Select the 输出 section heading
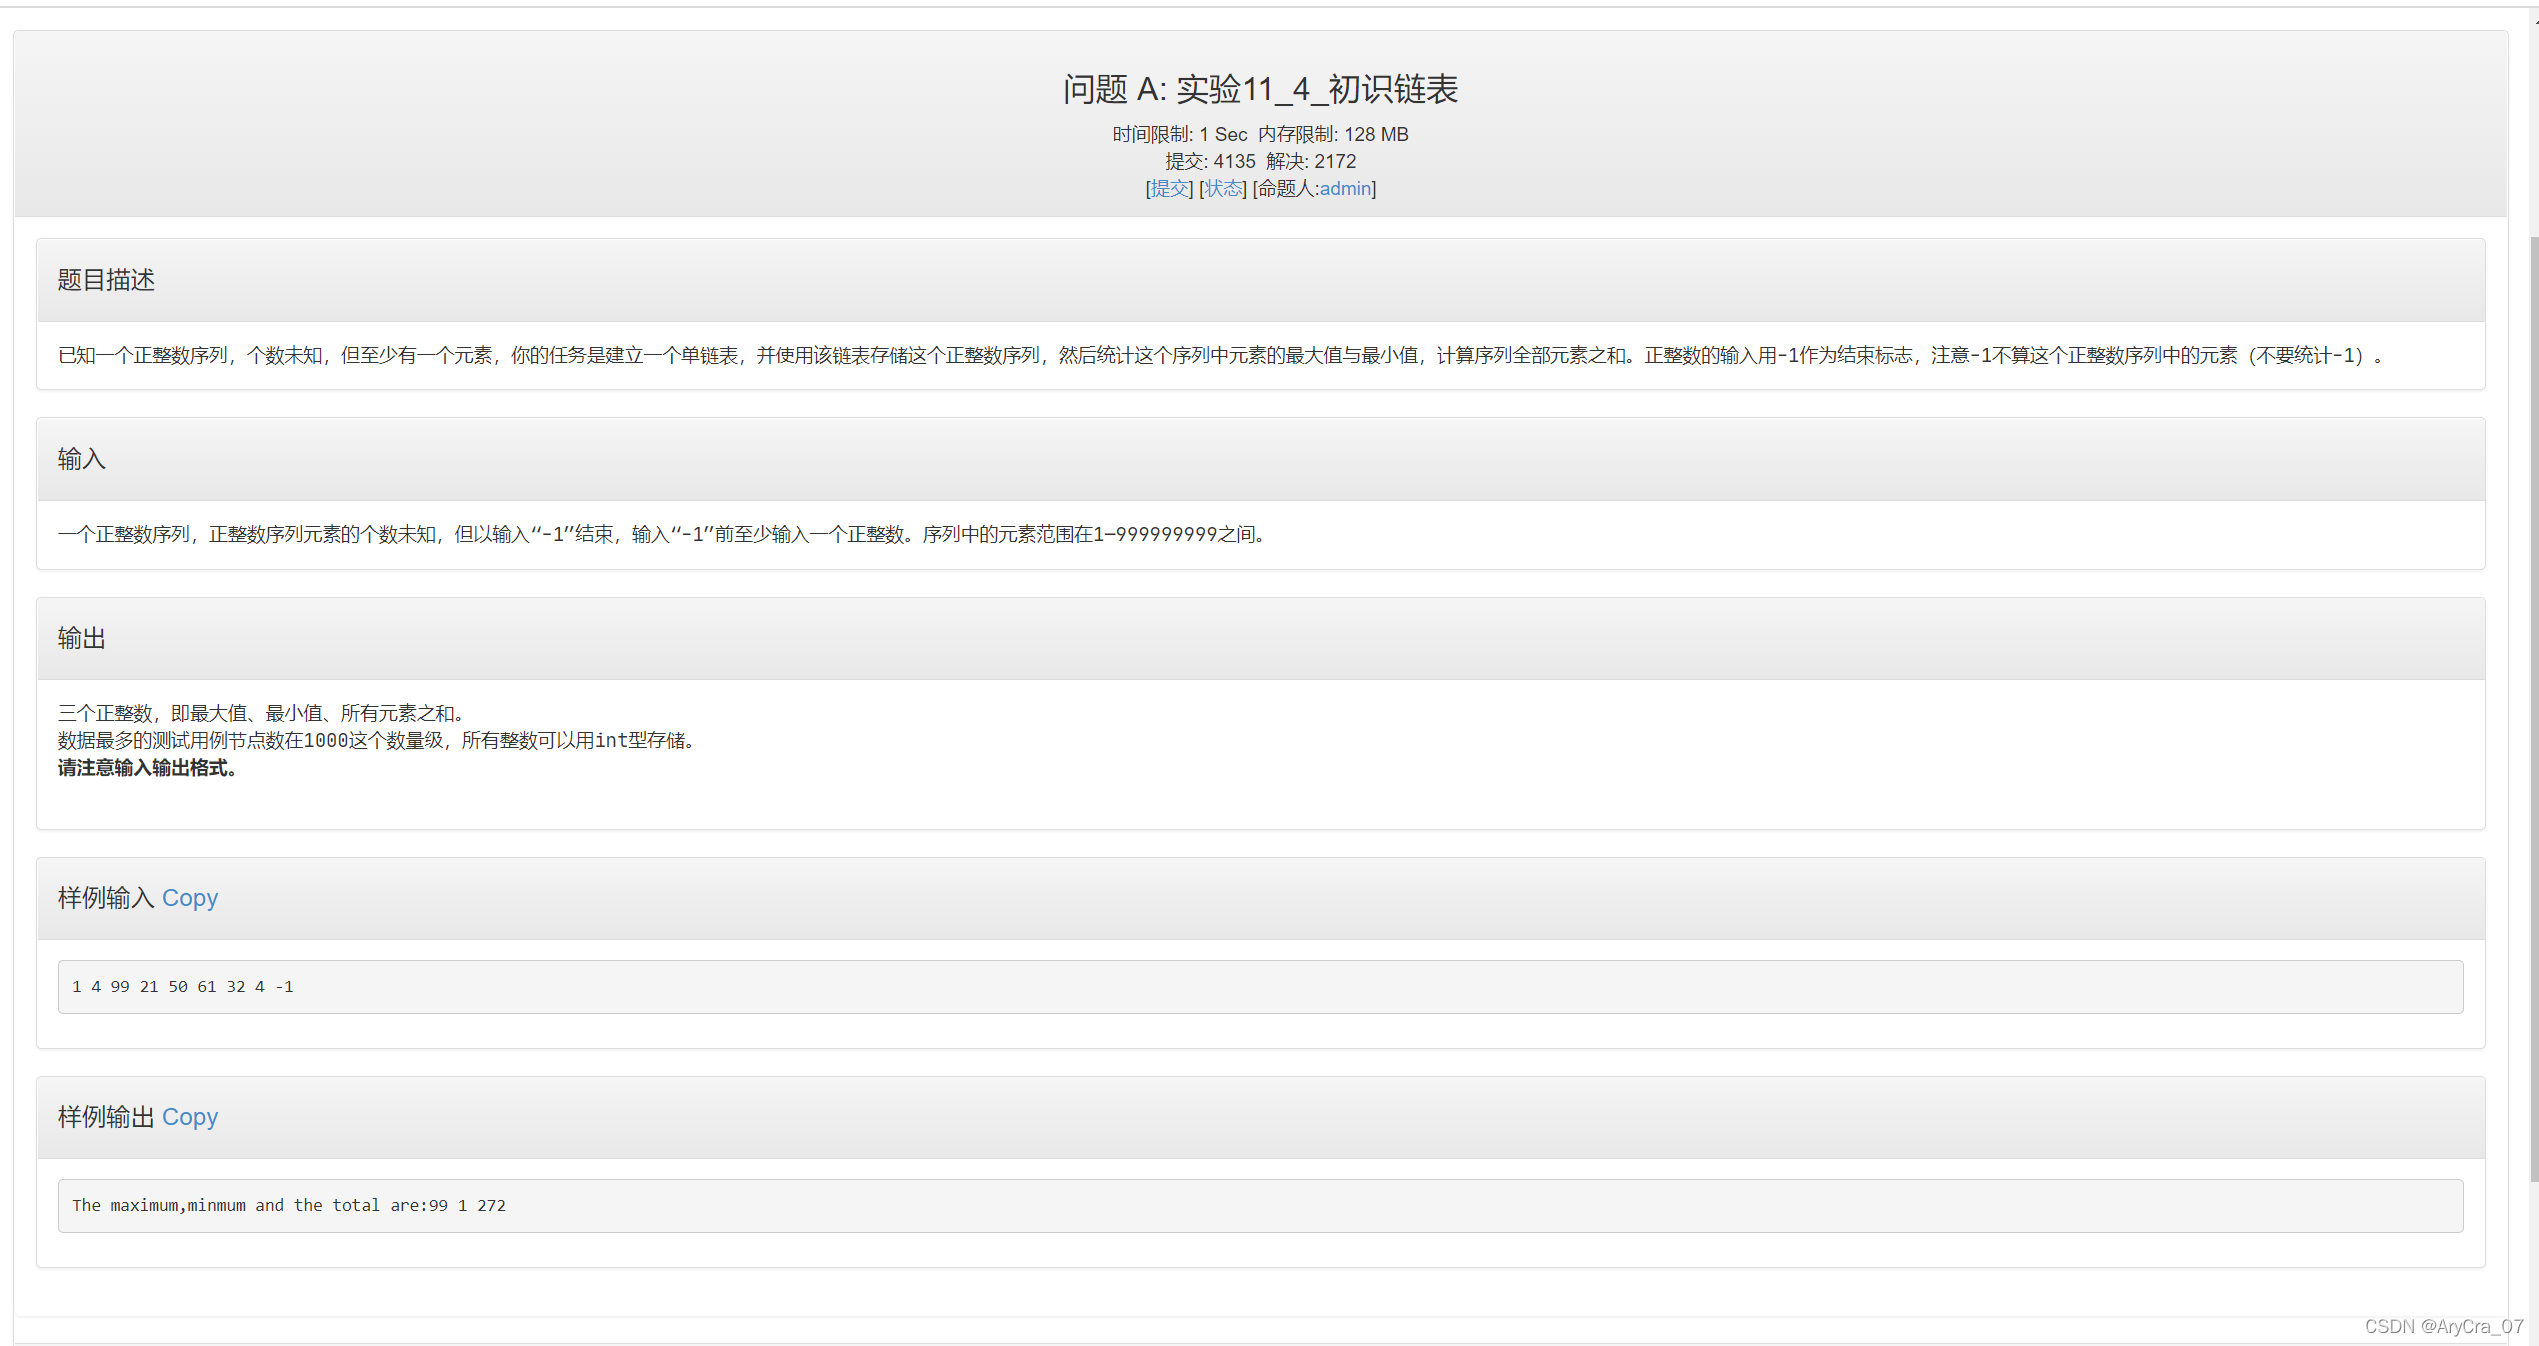Image resolution: width=2539 pixels, height=1346 pixels. pos(82,638)
